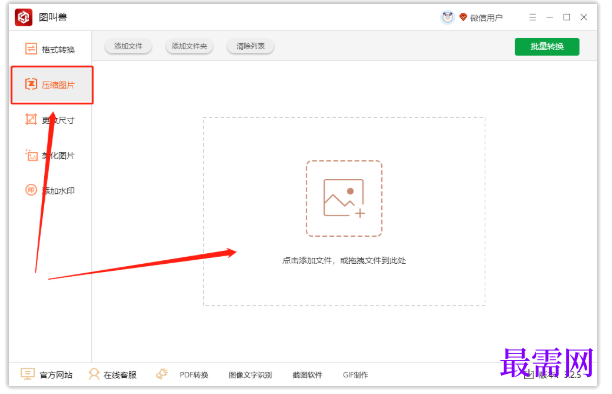Image resolution: width=612 pixels, height=394 pixels.
Task: Open the PDF转换 link
Action: 194,375
